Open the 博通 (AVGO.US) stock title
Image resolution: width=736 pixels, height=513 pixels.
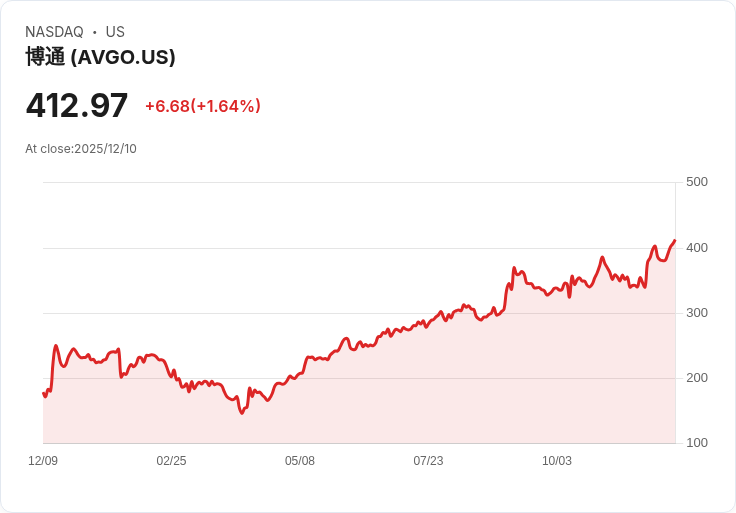coord(100,57)
